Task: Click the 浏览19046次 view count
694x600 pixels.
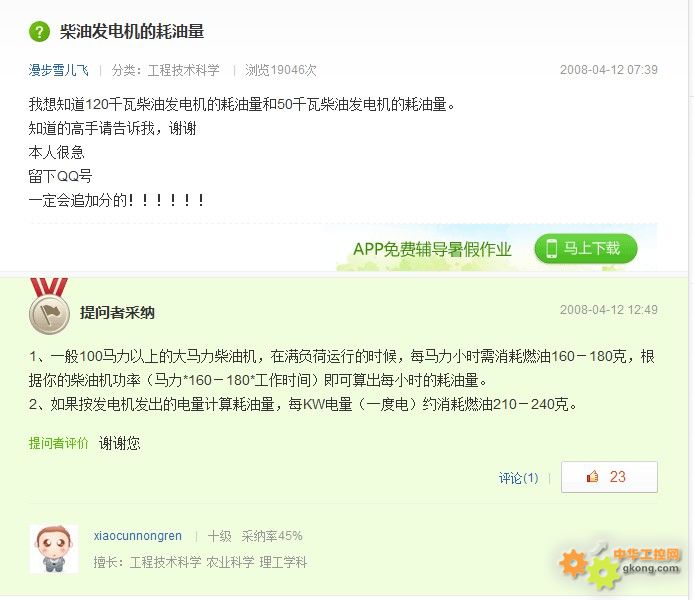Action: point(281,70)
